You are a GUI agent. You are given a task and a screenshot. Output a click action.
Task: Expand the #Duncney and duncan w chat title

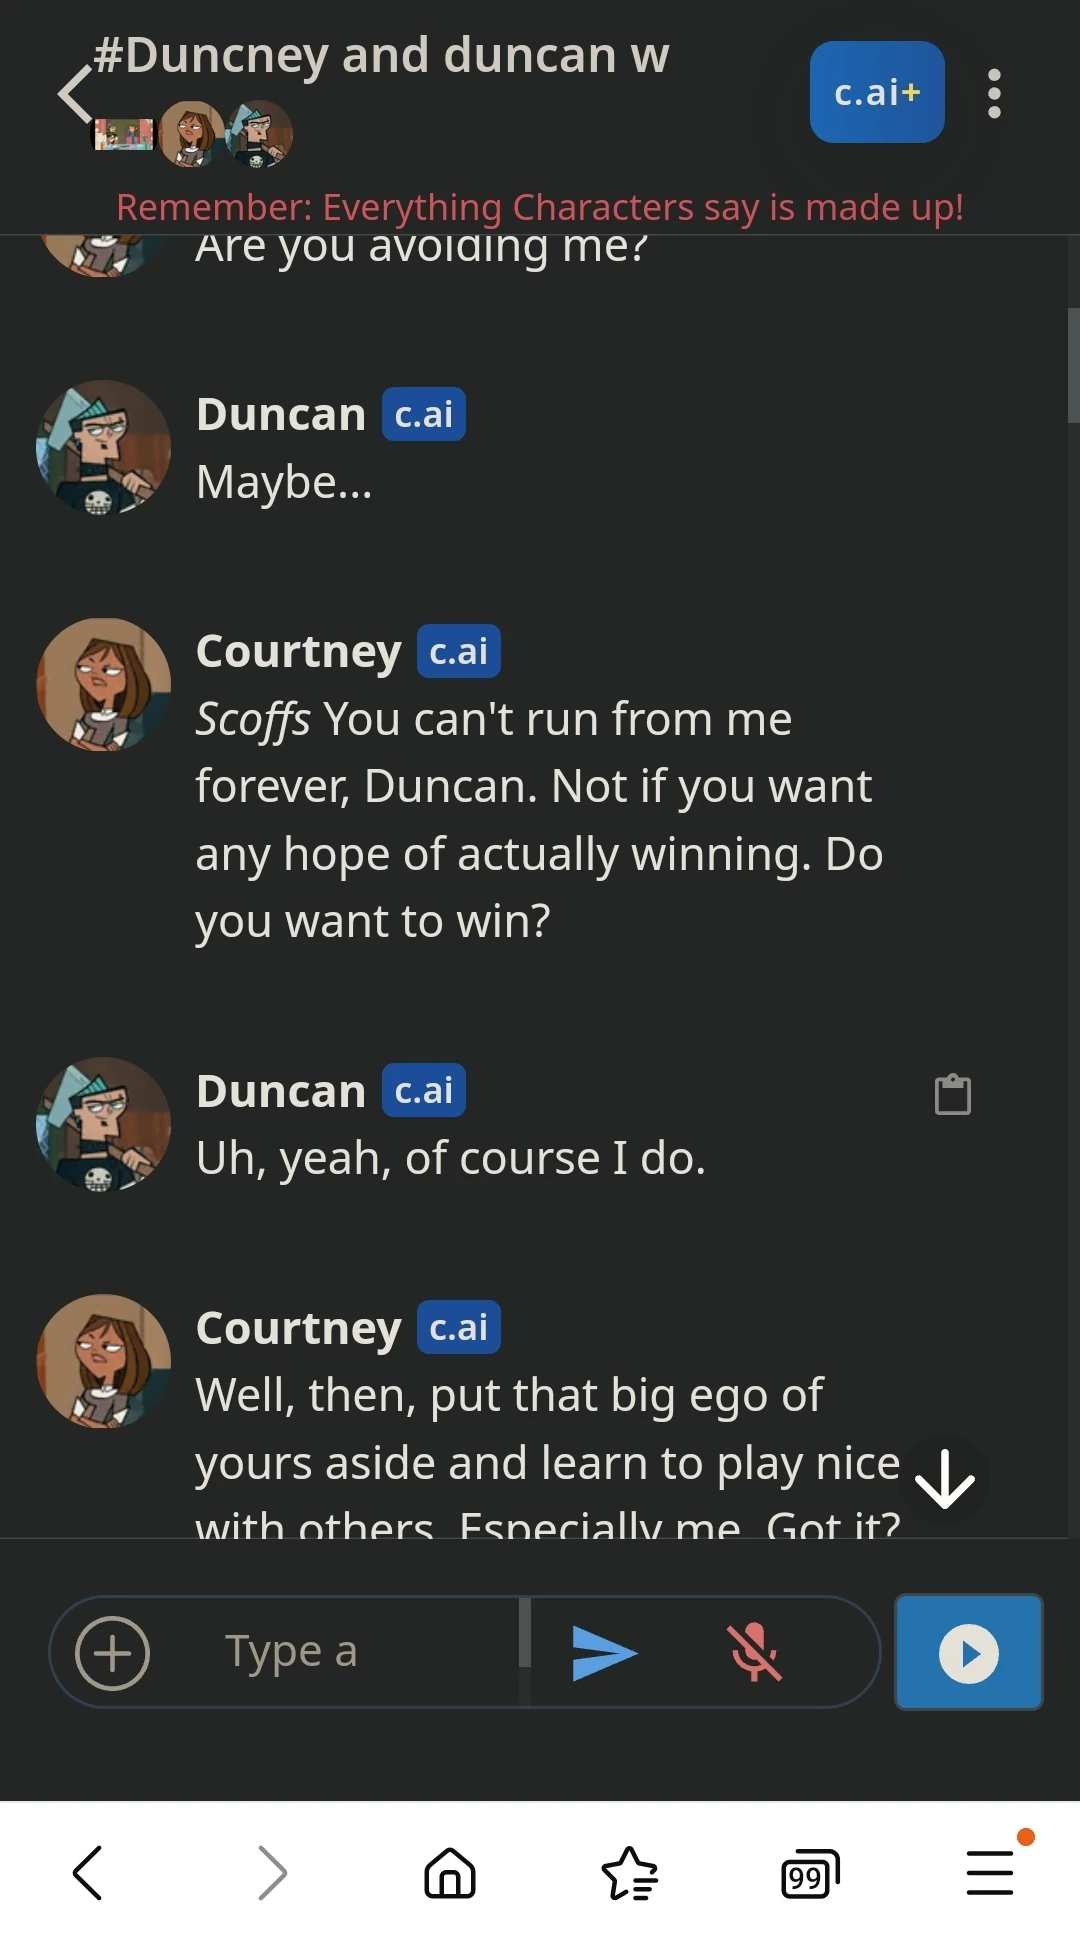380,55
